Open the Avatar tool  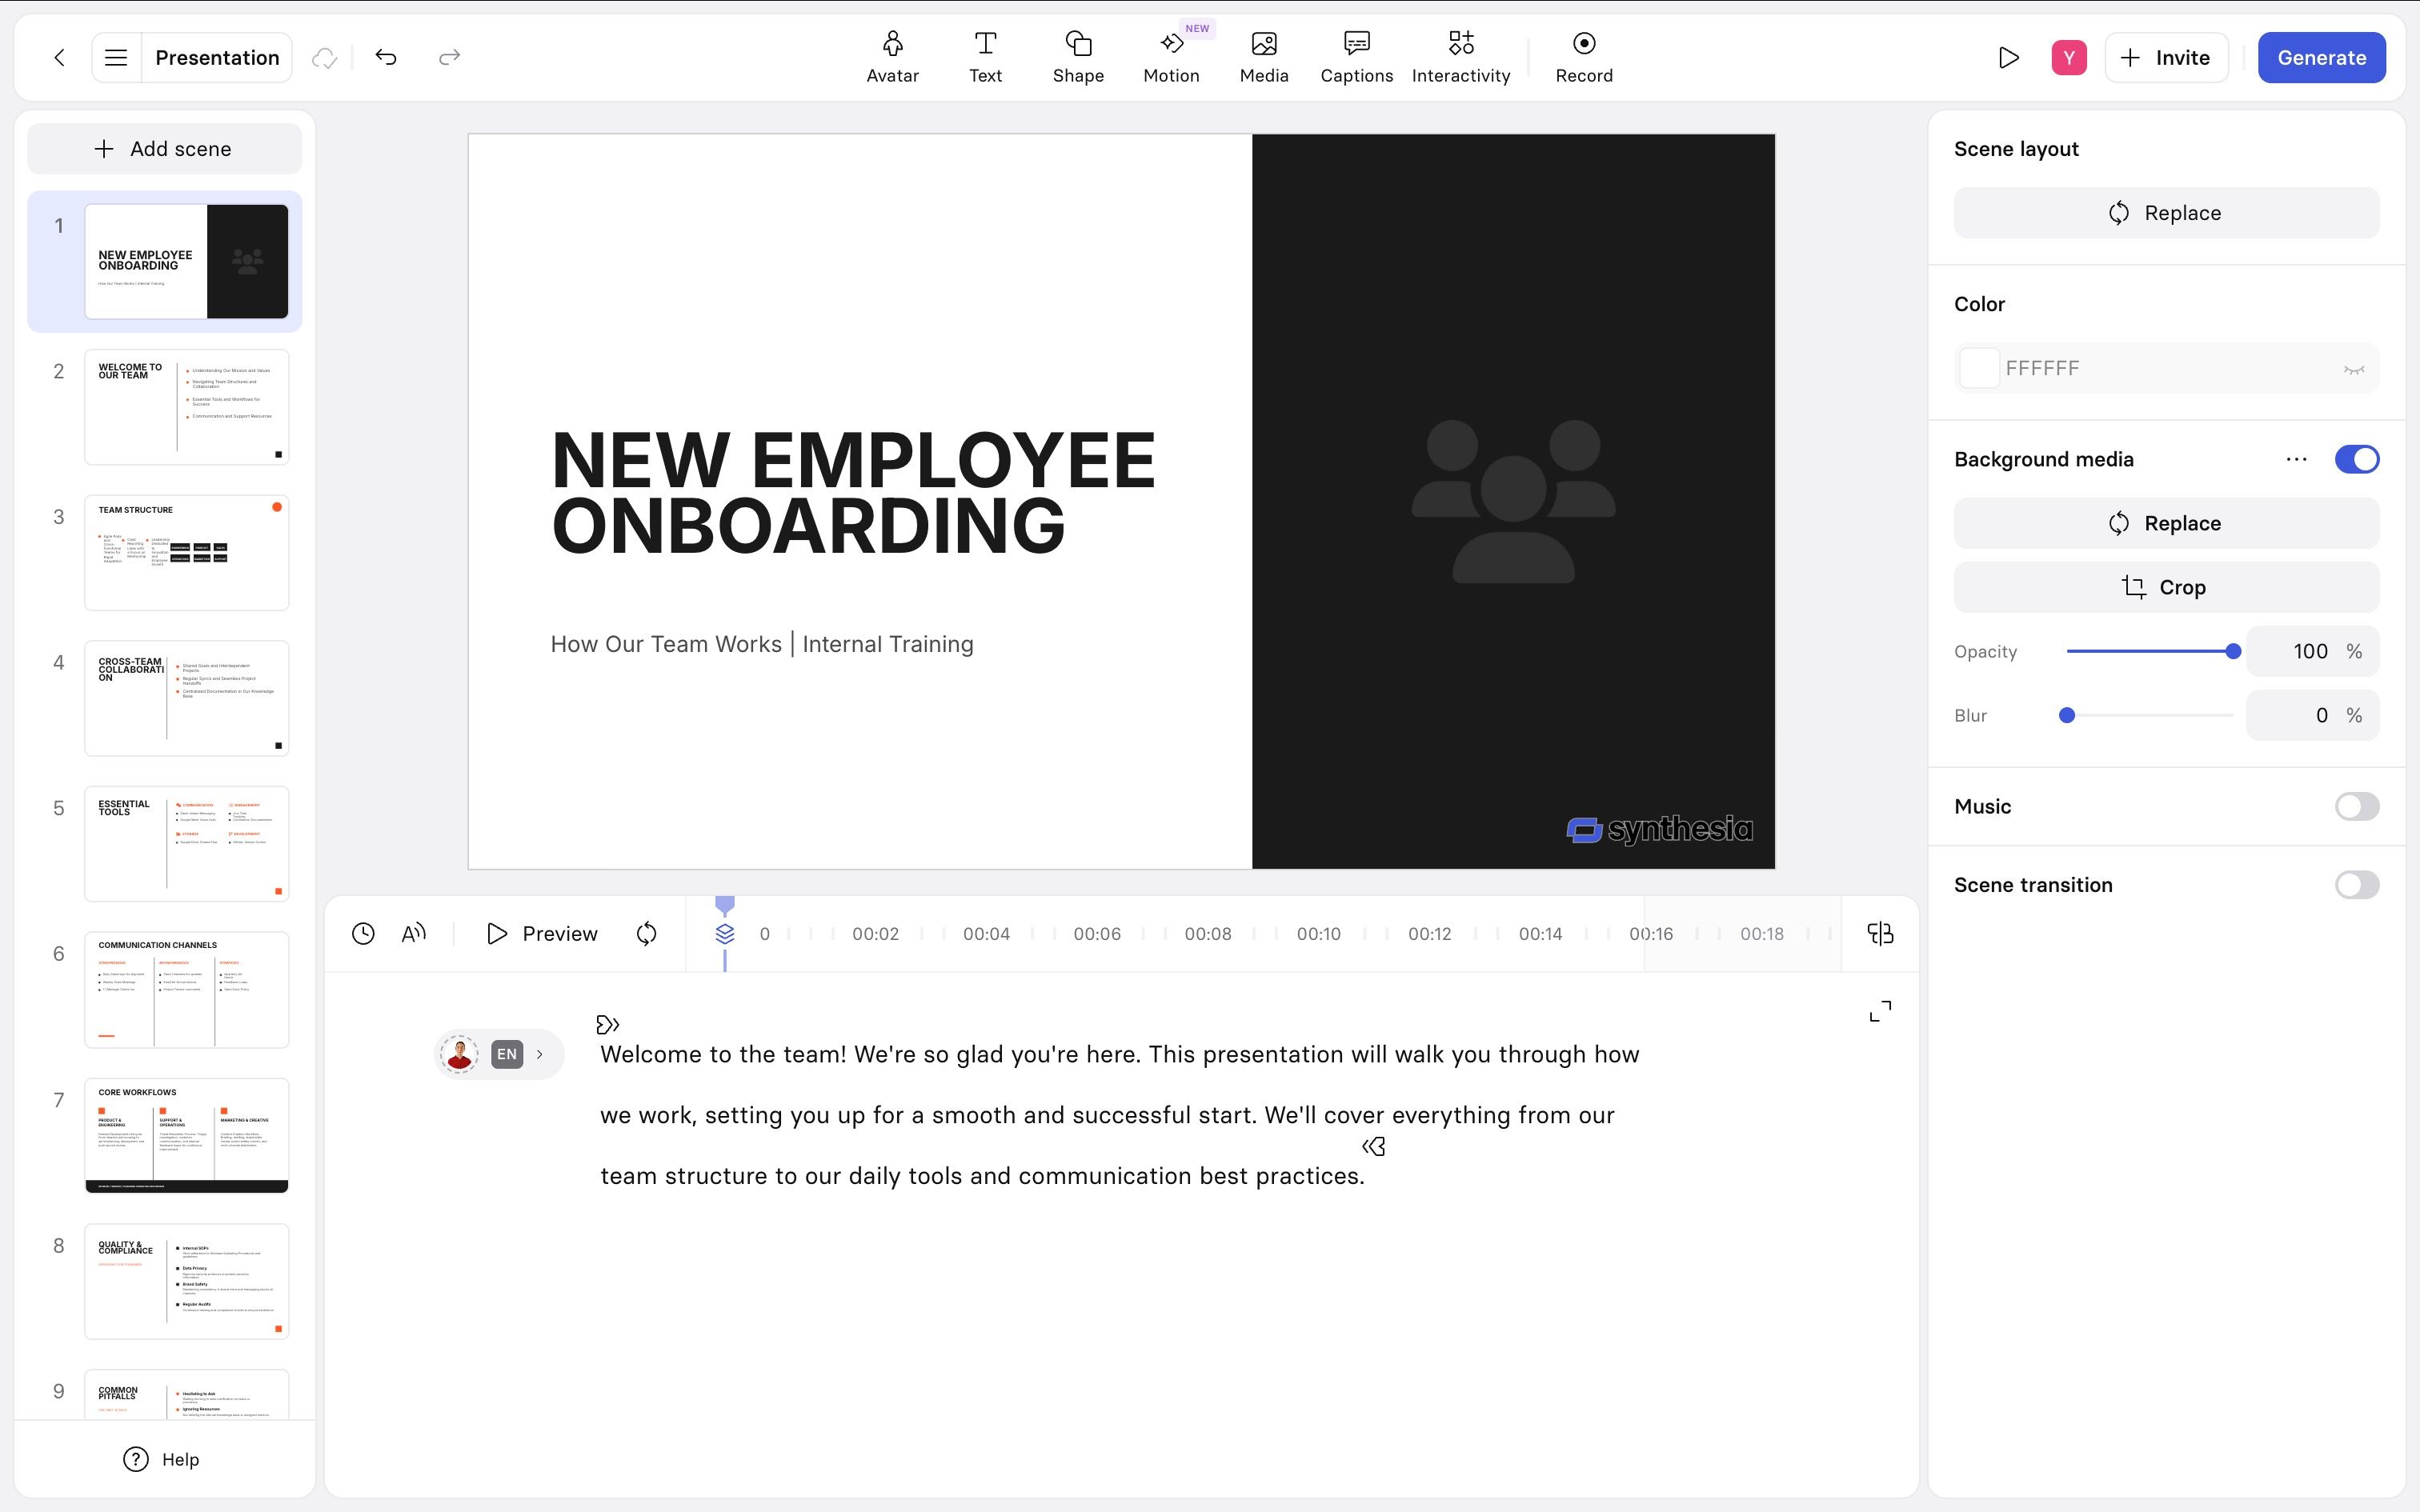892,57
